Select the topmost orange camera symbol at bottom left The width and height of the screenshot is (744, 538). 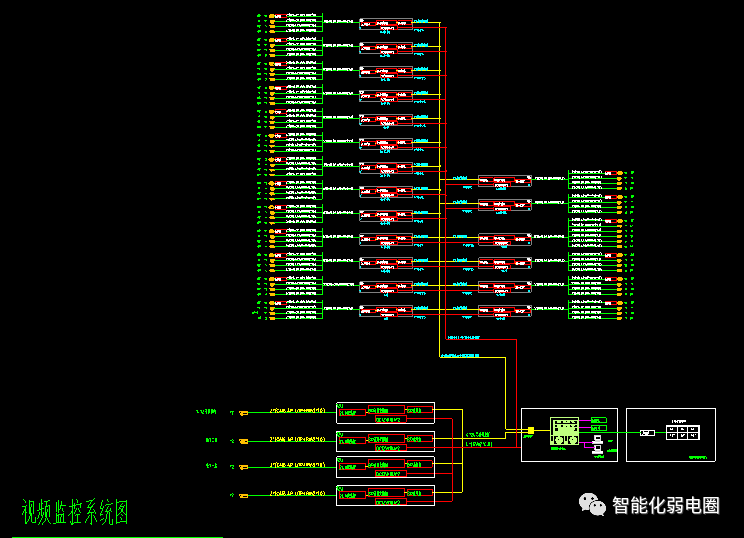[x=243, y=413]
